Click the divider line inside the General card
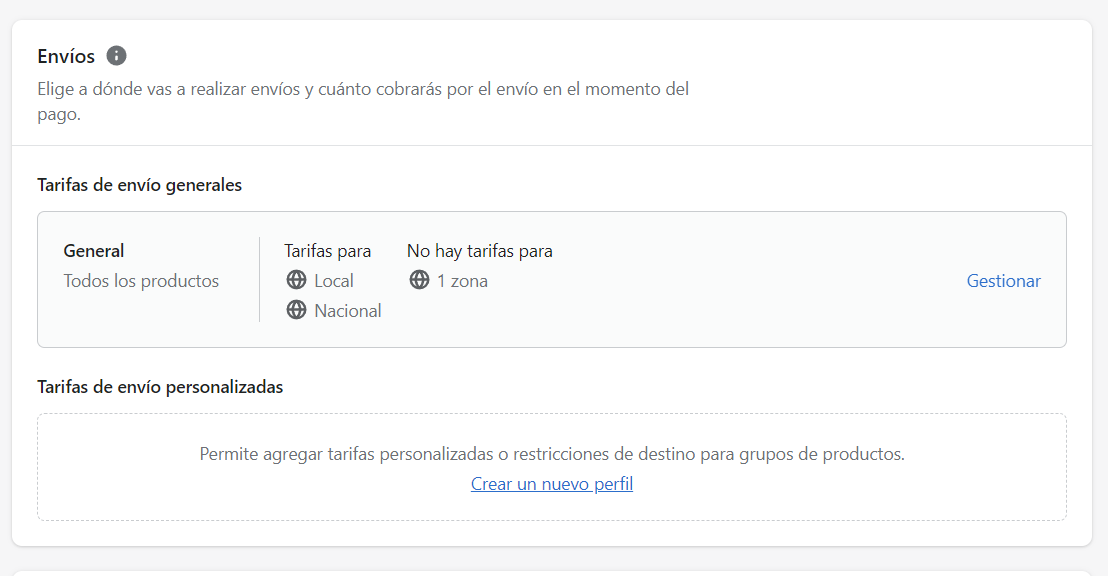The width and height of the screenshot is (1108, 576). point(259,280)
